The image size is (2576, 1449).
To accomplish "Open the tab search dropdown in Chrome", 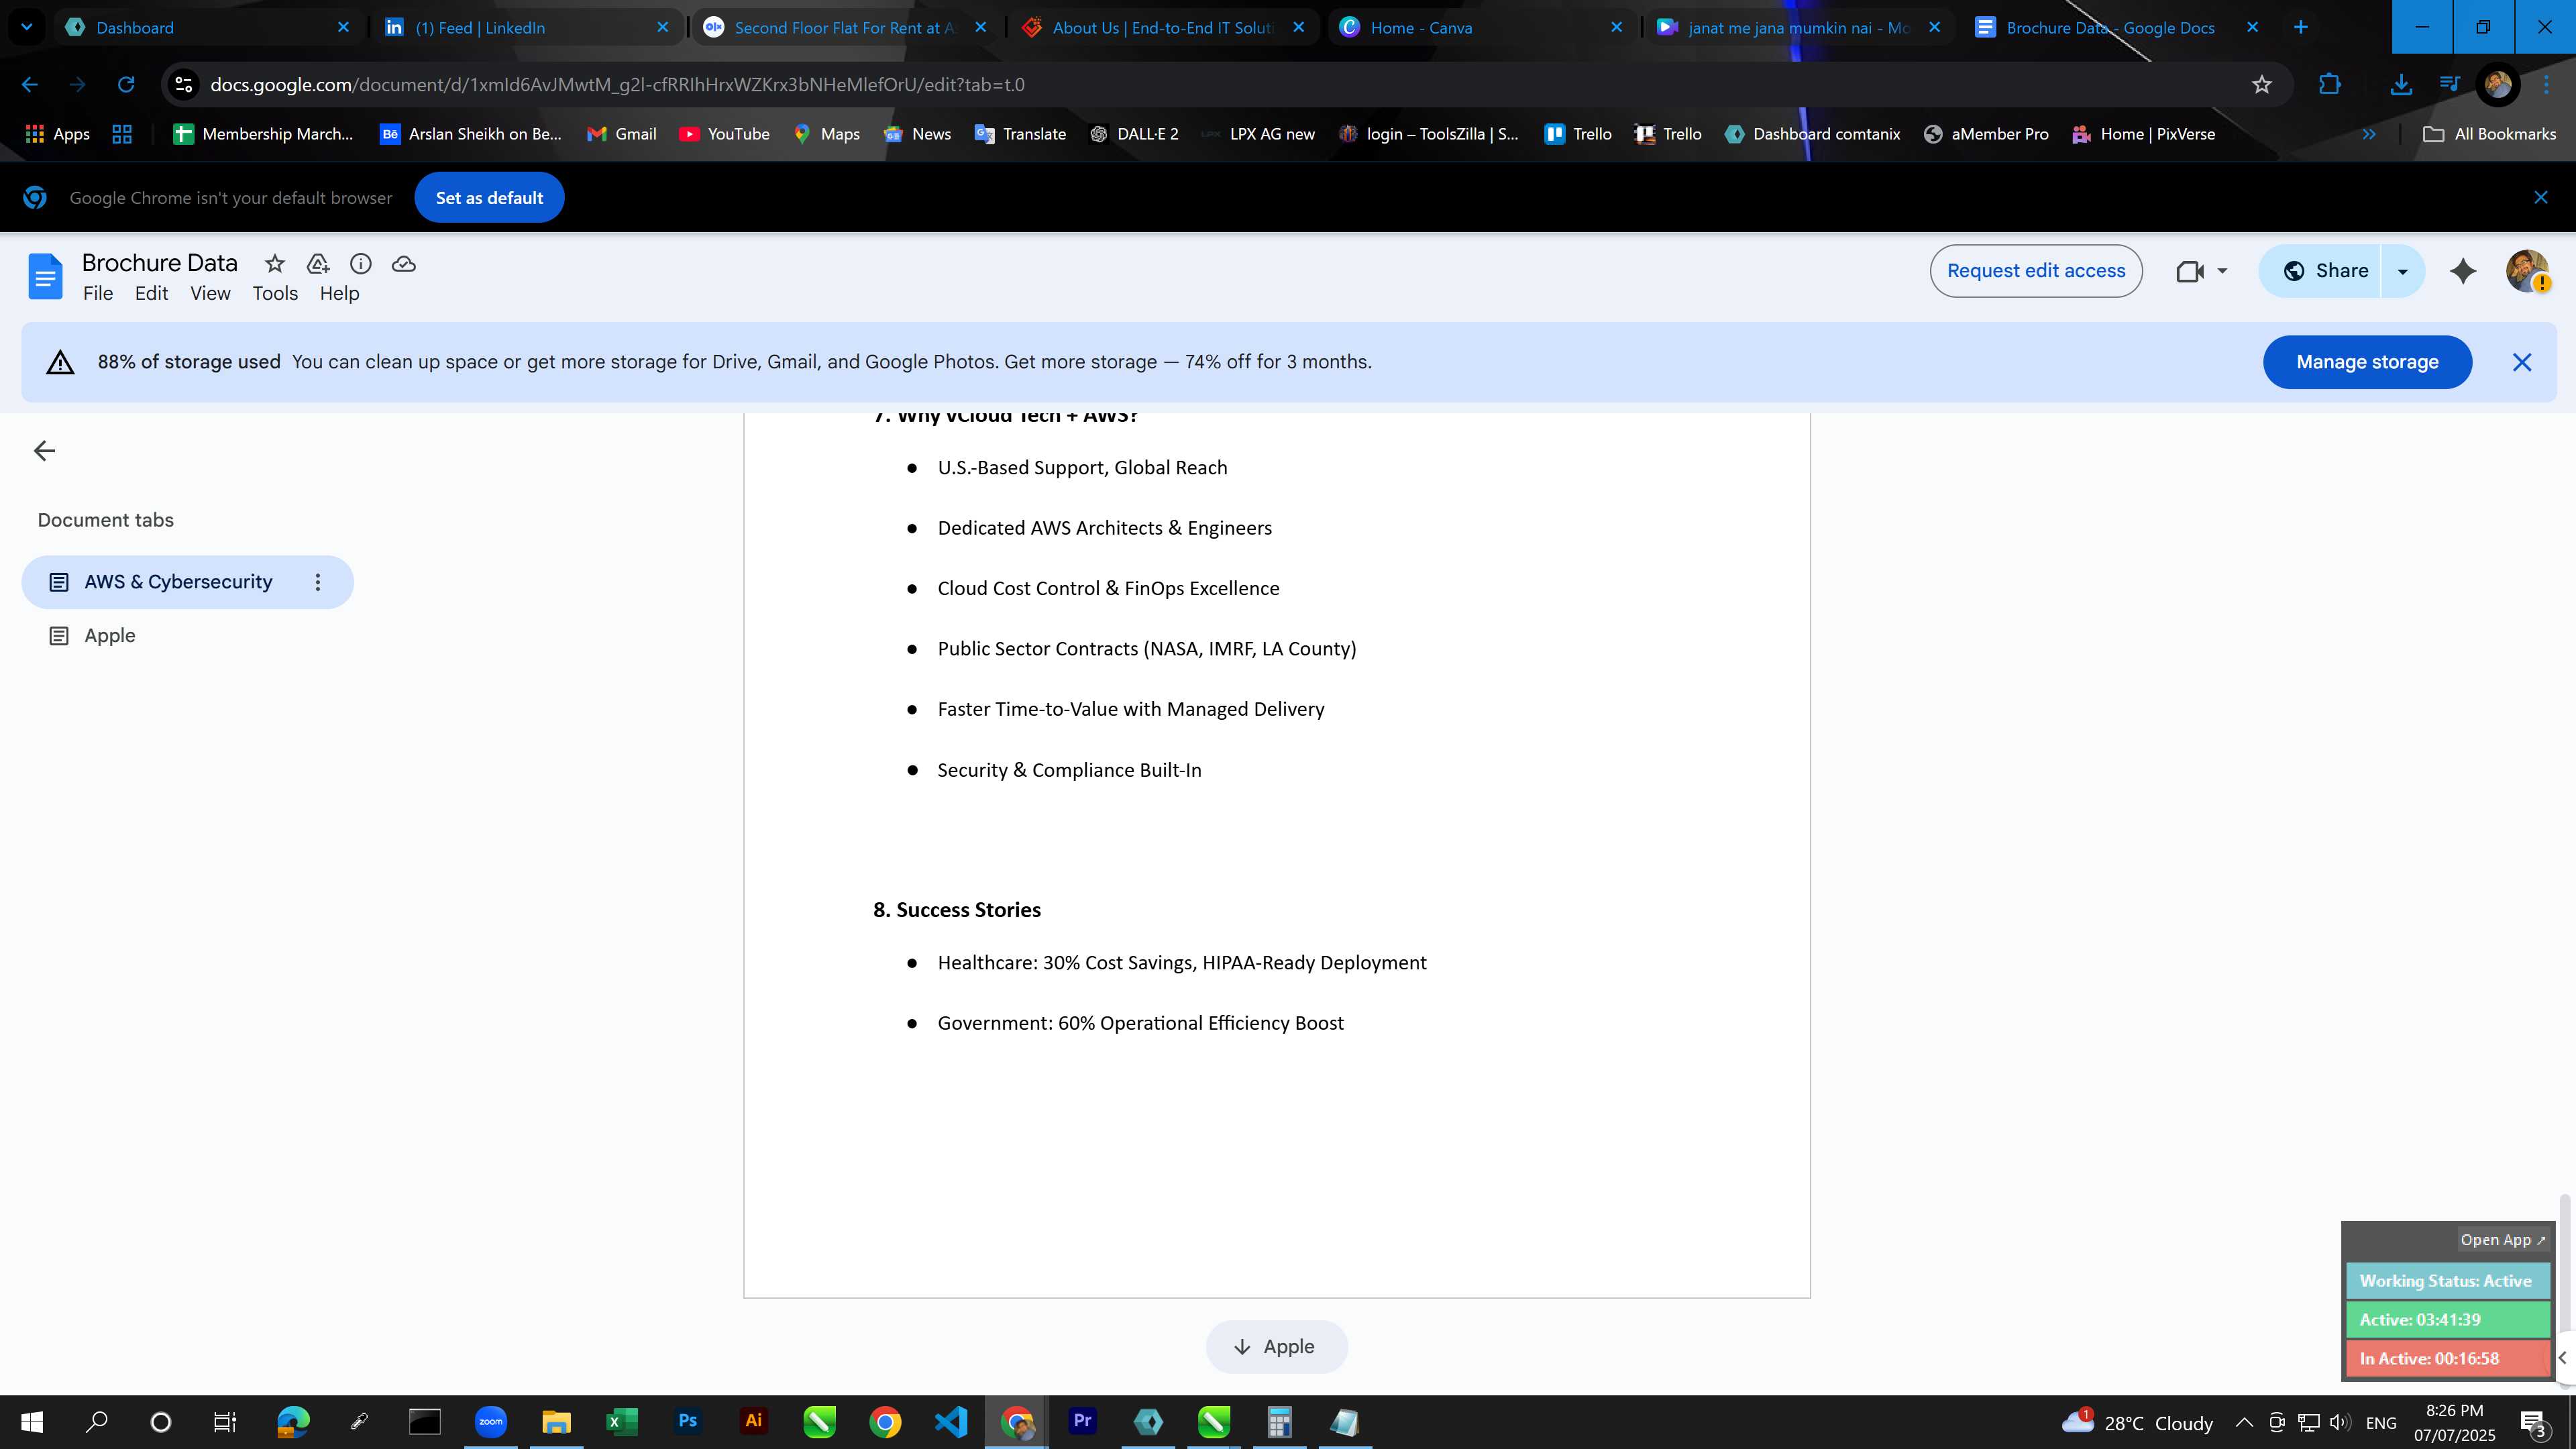I will click(x=27, y=27).
